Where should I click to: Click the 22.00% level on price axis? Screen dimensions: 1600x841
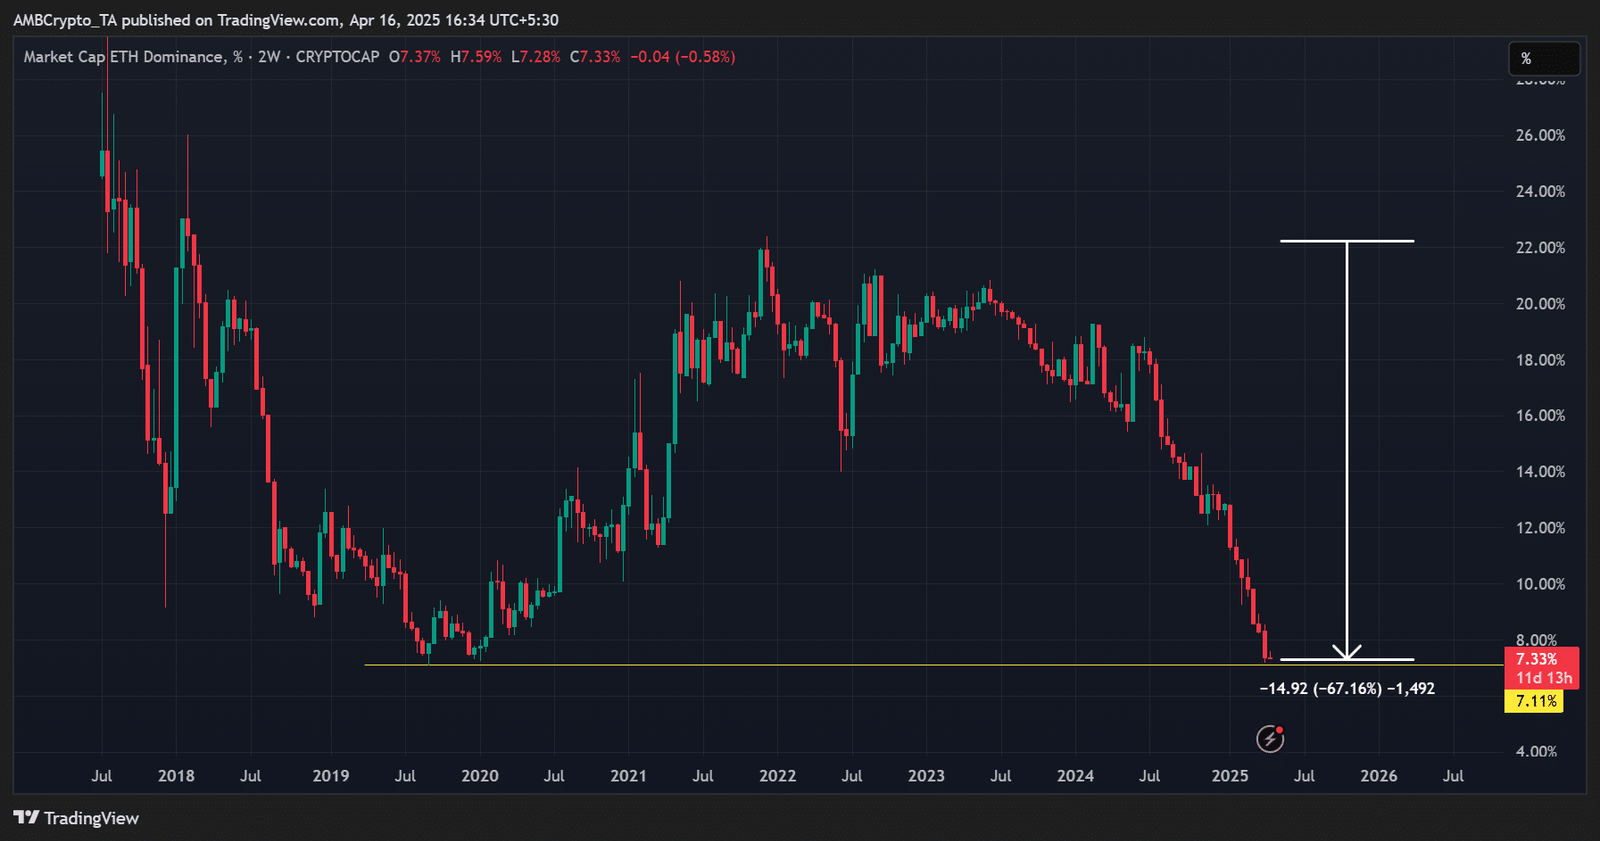click(x=1540, y=248)
